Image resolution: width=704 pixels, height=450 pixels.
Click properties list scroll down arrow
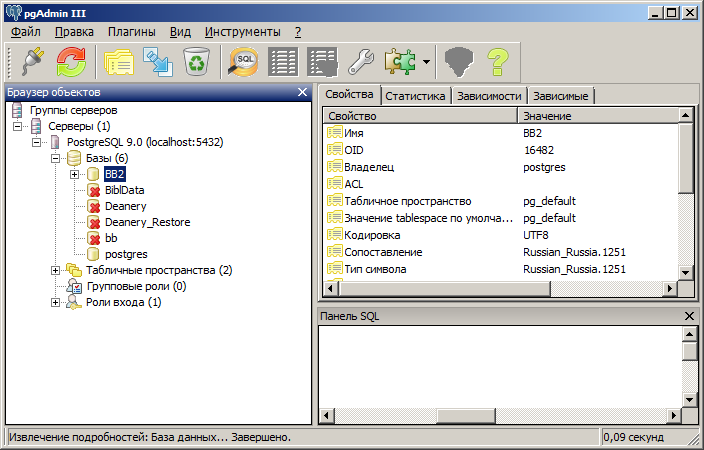coord(686,272)
